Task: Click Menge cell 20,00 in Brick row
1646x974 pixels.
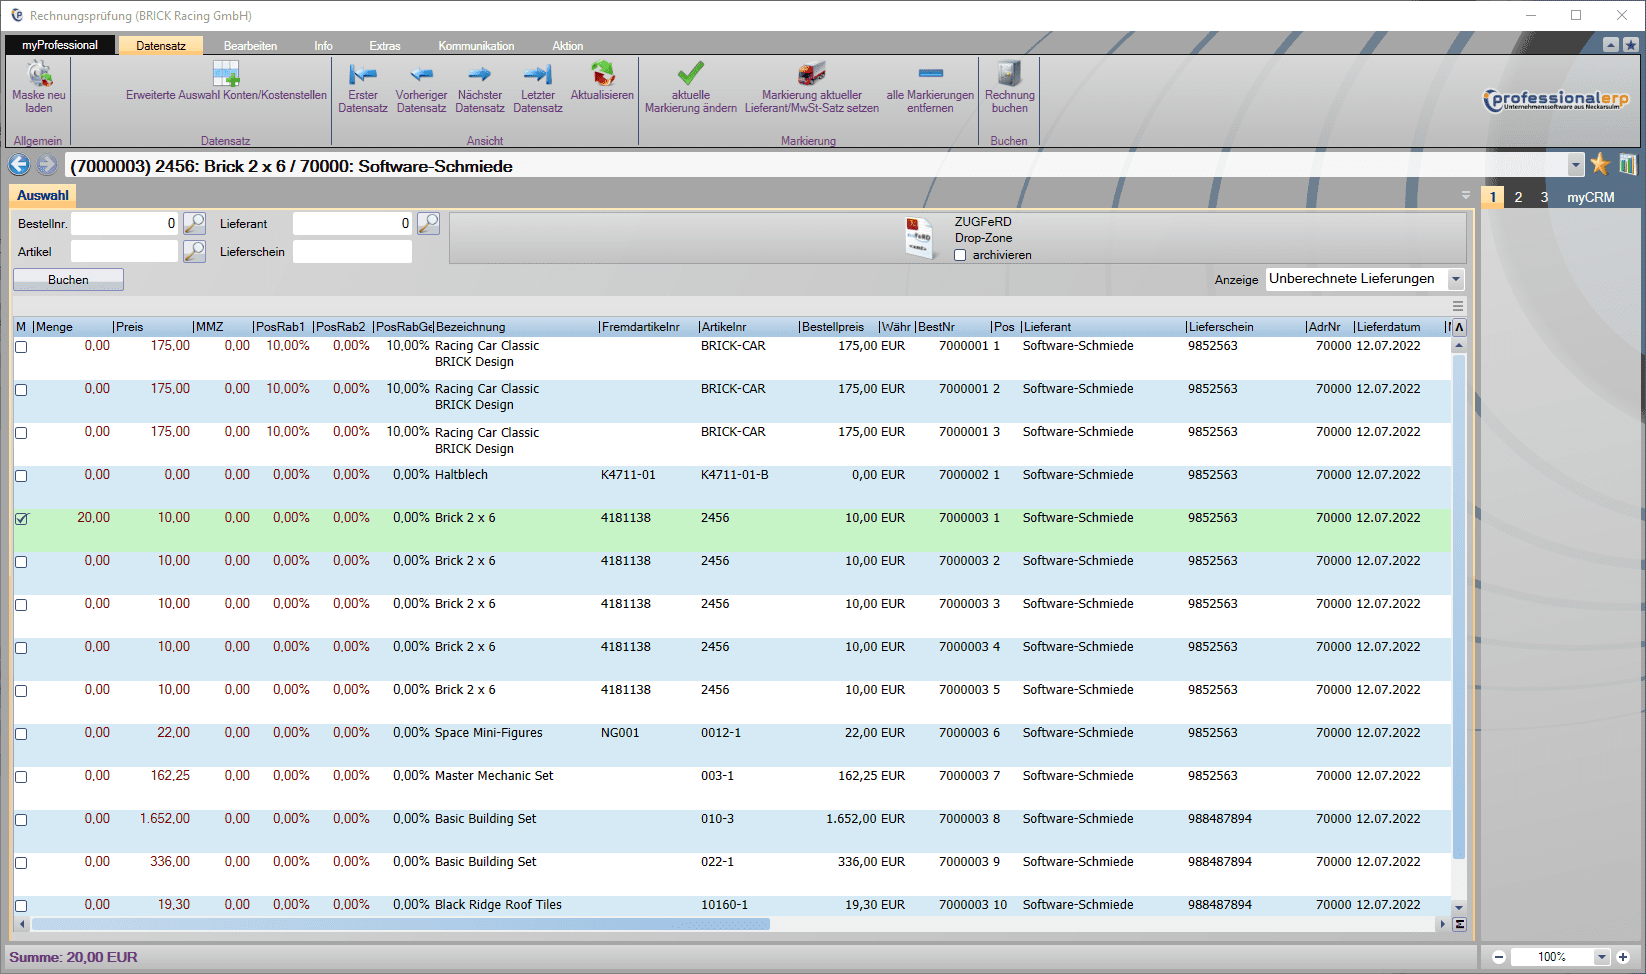Action: click(93, 518)
